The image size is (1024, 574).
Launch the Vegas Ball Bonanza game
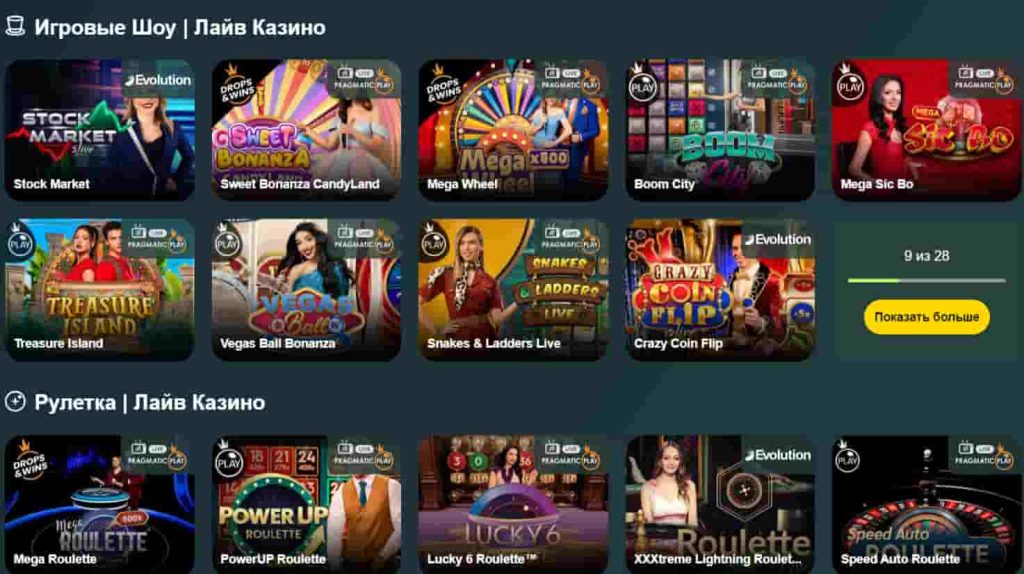click(x=306, y=289)
